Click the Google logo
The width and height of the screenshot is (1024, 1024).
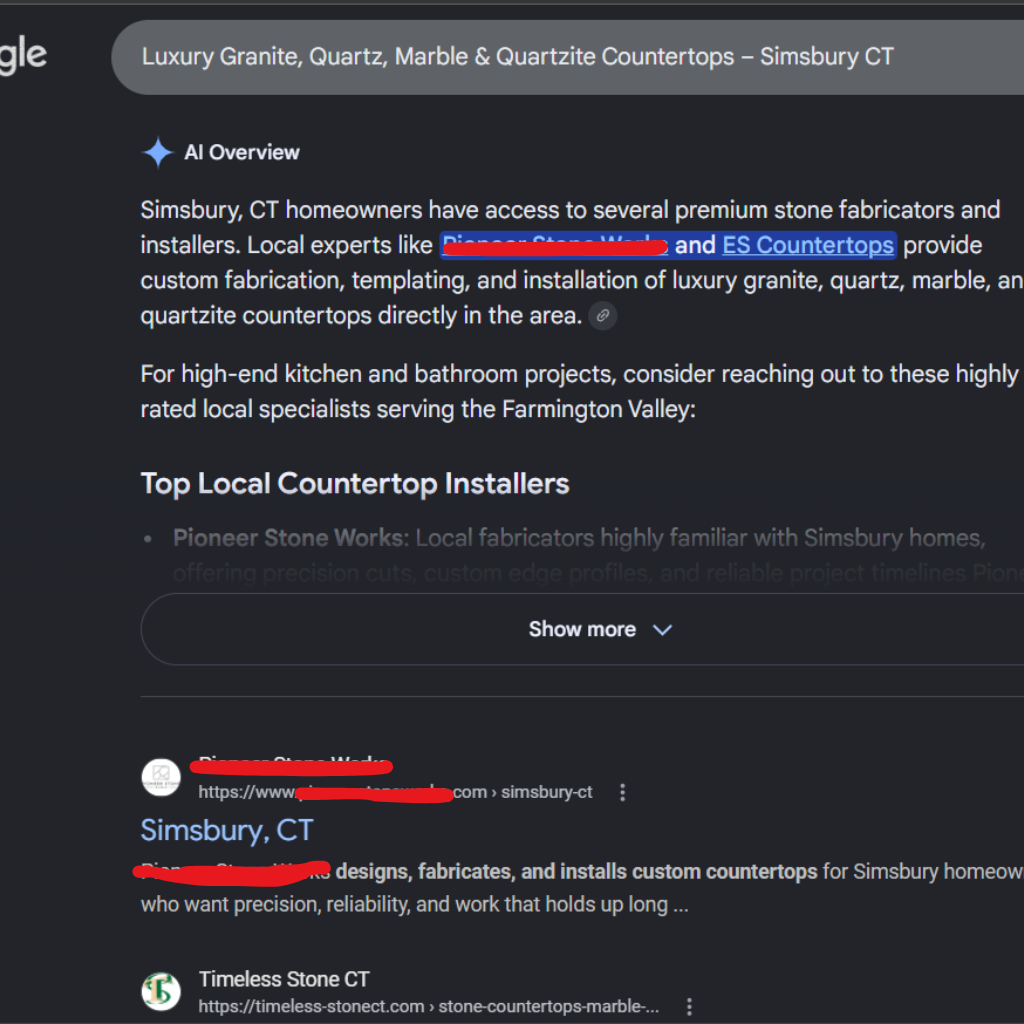pos(22,56)
